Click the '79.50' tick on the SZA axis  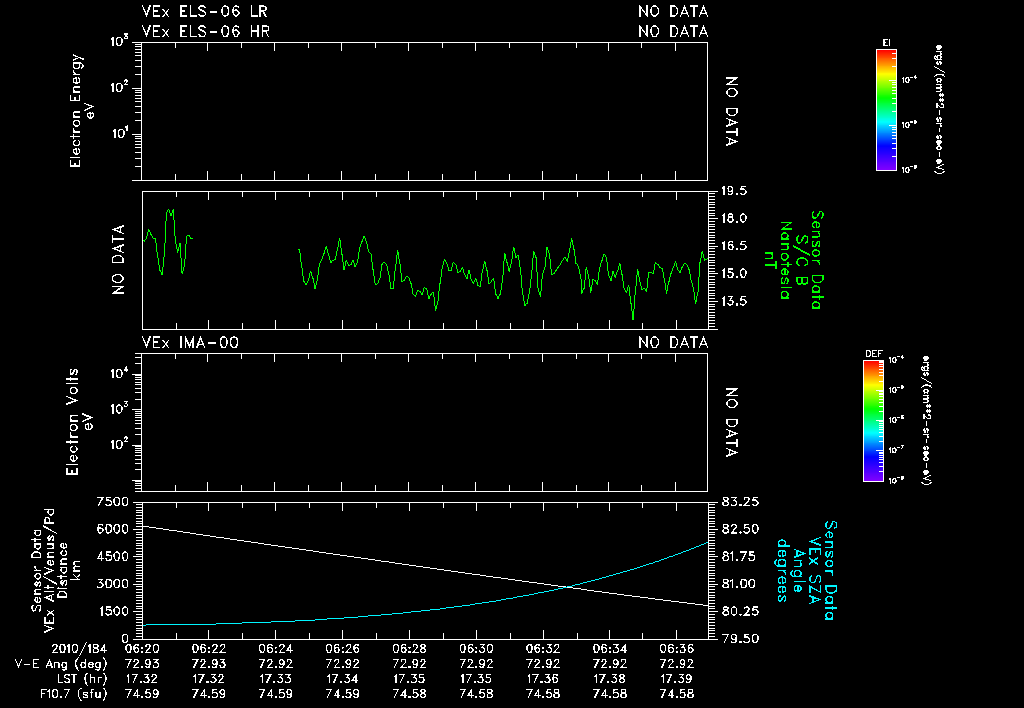[740, 639]
